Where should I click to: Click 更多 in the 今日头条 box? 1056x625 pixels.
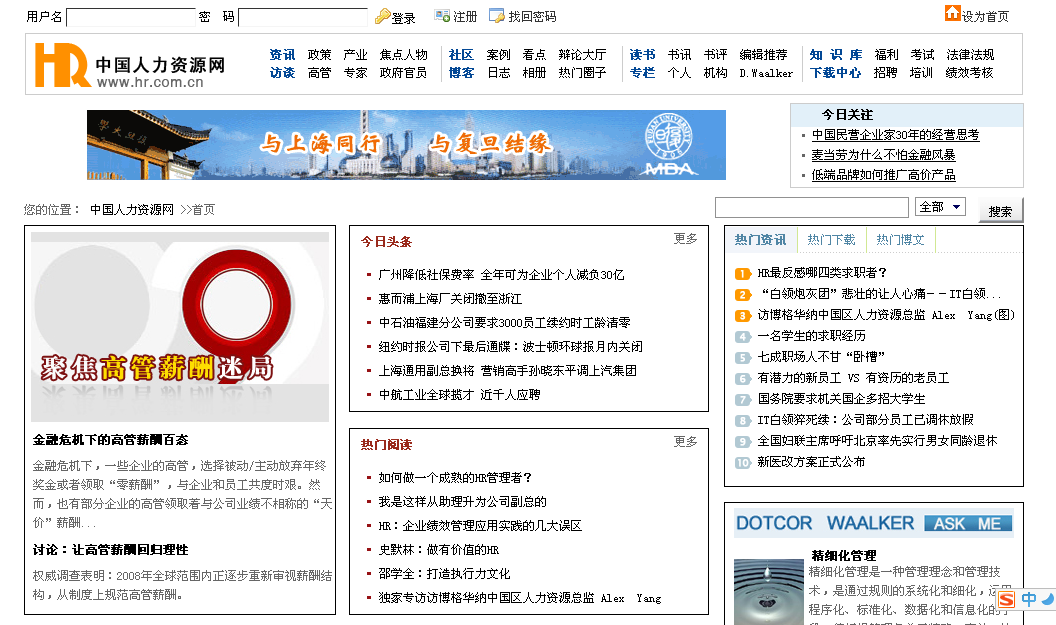click(x=686, y=238)
